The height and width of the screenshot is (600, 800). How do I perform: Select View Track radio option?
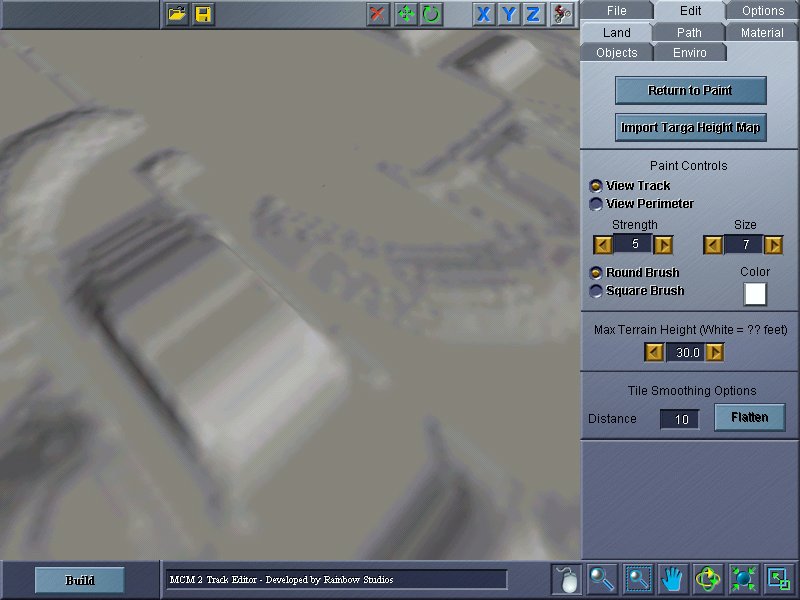pos(595,186)
